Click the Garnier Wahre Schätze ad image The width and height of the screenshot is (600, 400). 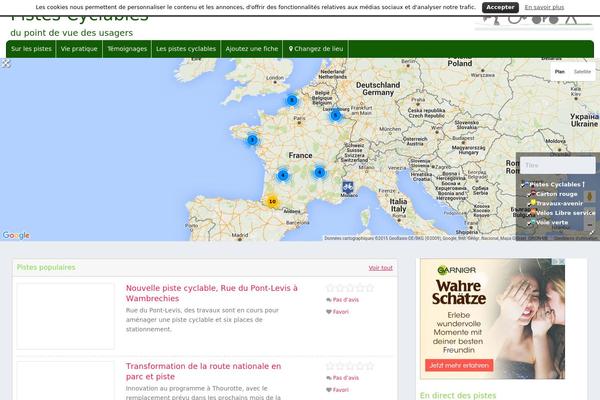(492, 319)
